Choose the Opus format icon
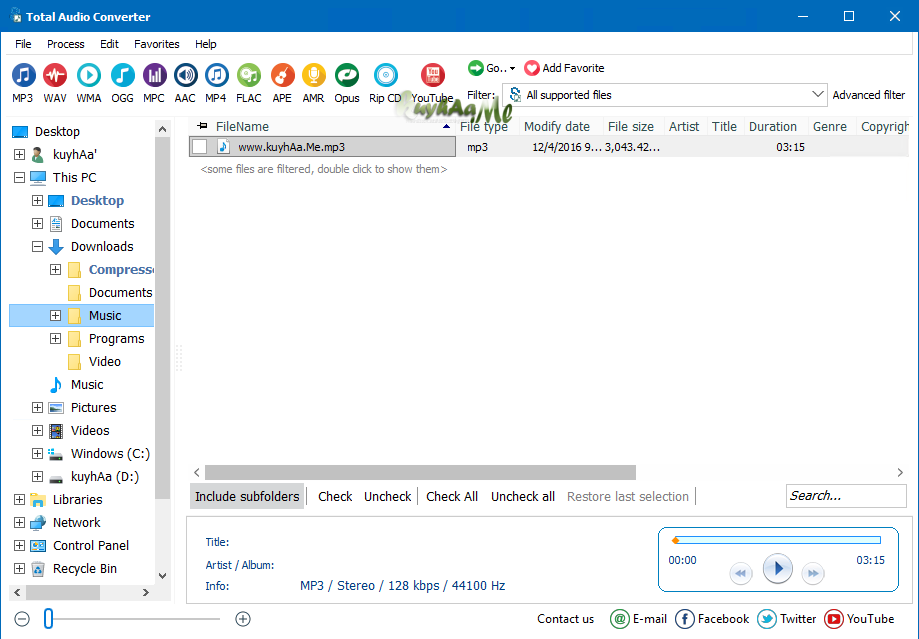Screen dimensions: 919x639 [x=346, y=76]
